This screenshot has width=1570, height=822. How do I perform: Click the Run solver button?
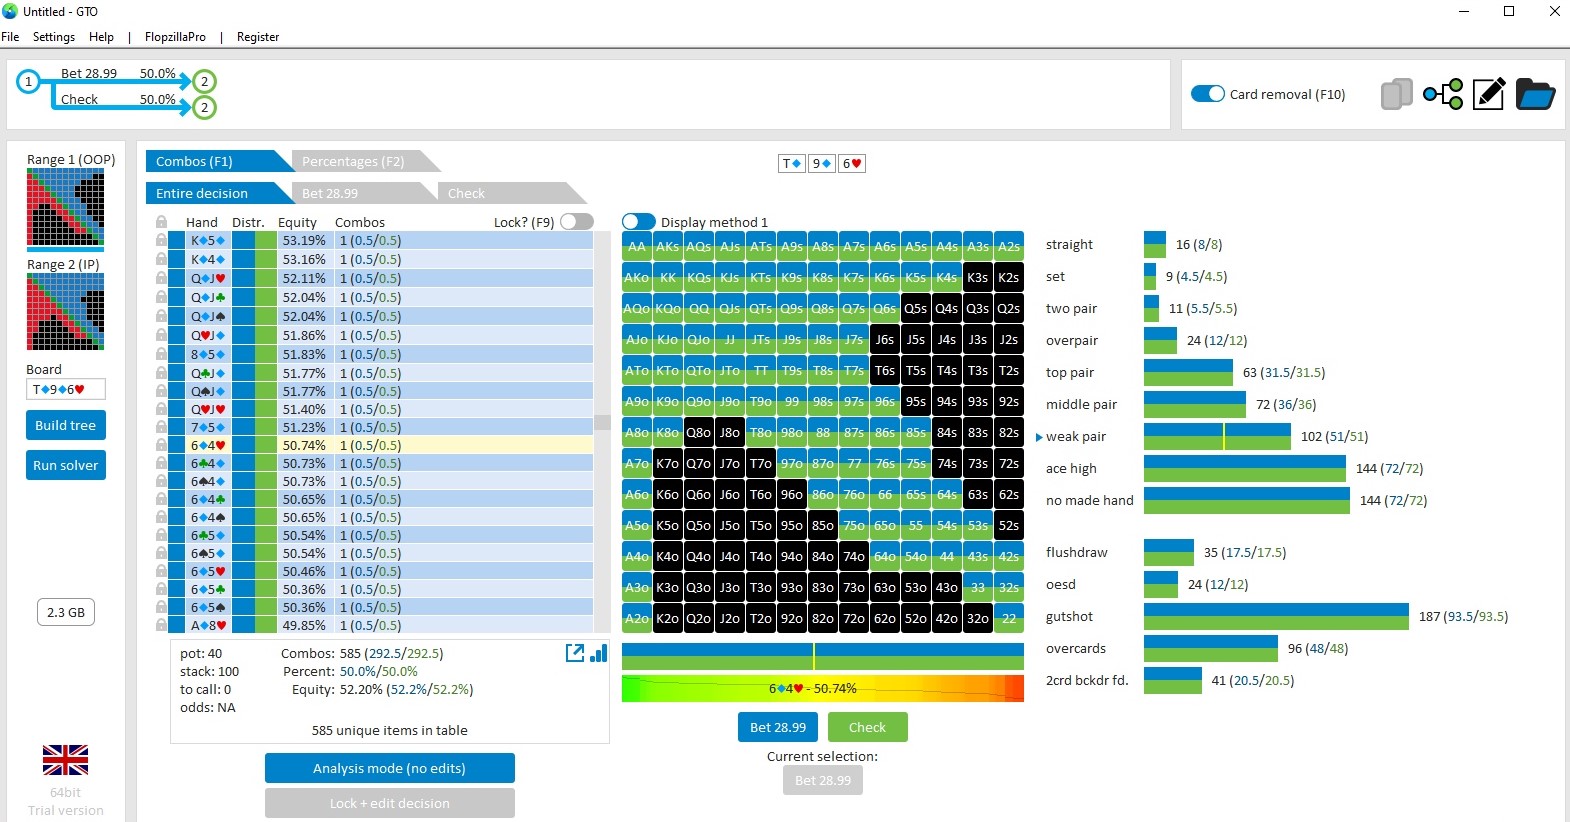(66, 465)
